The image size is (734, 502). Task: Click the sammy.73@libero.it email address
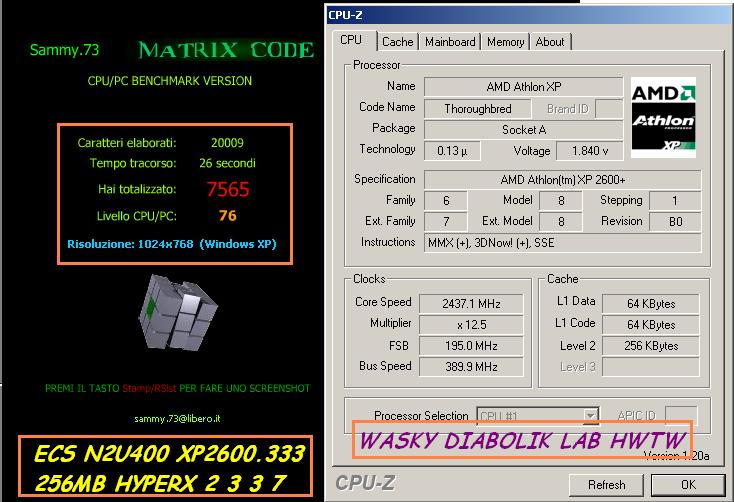pyautogui.click(x=177, y=419)
